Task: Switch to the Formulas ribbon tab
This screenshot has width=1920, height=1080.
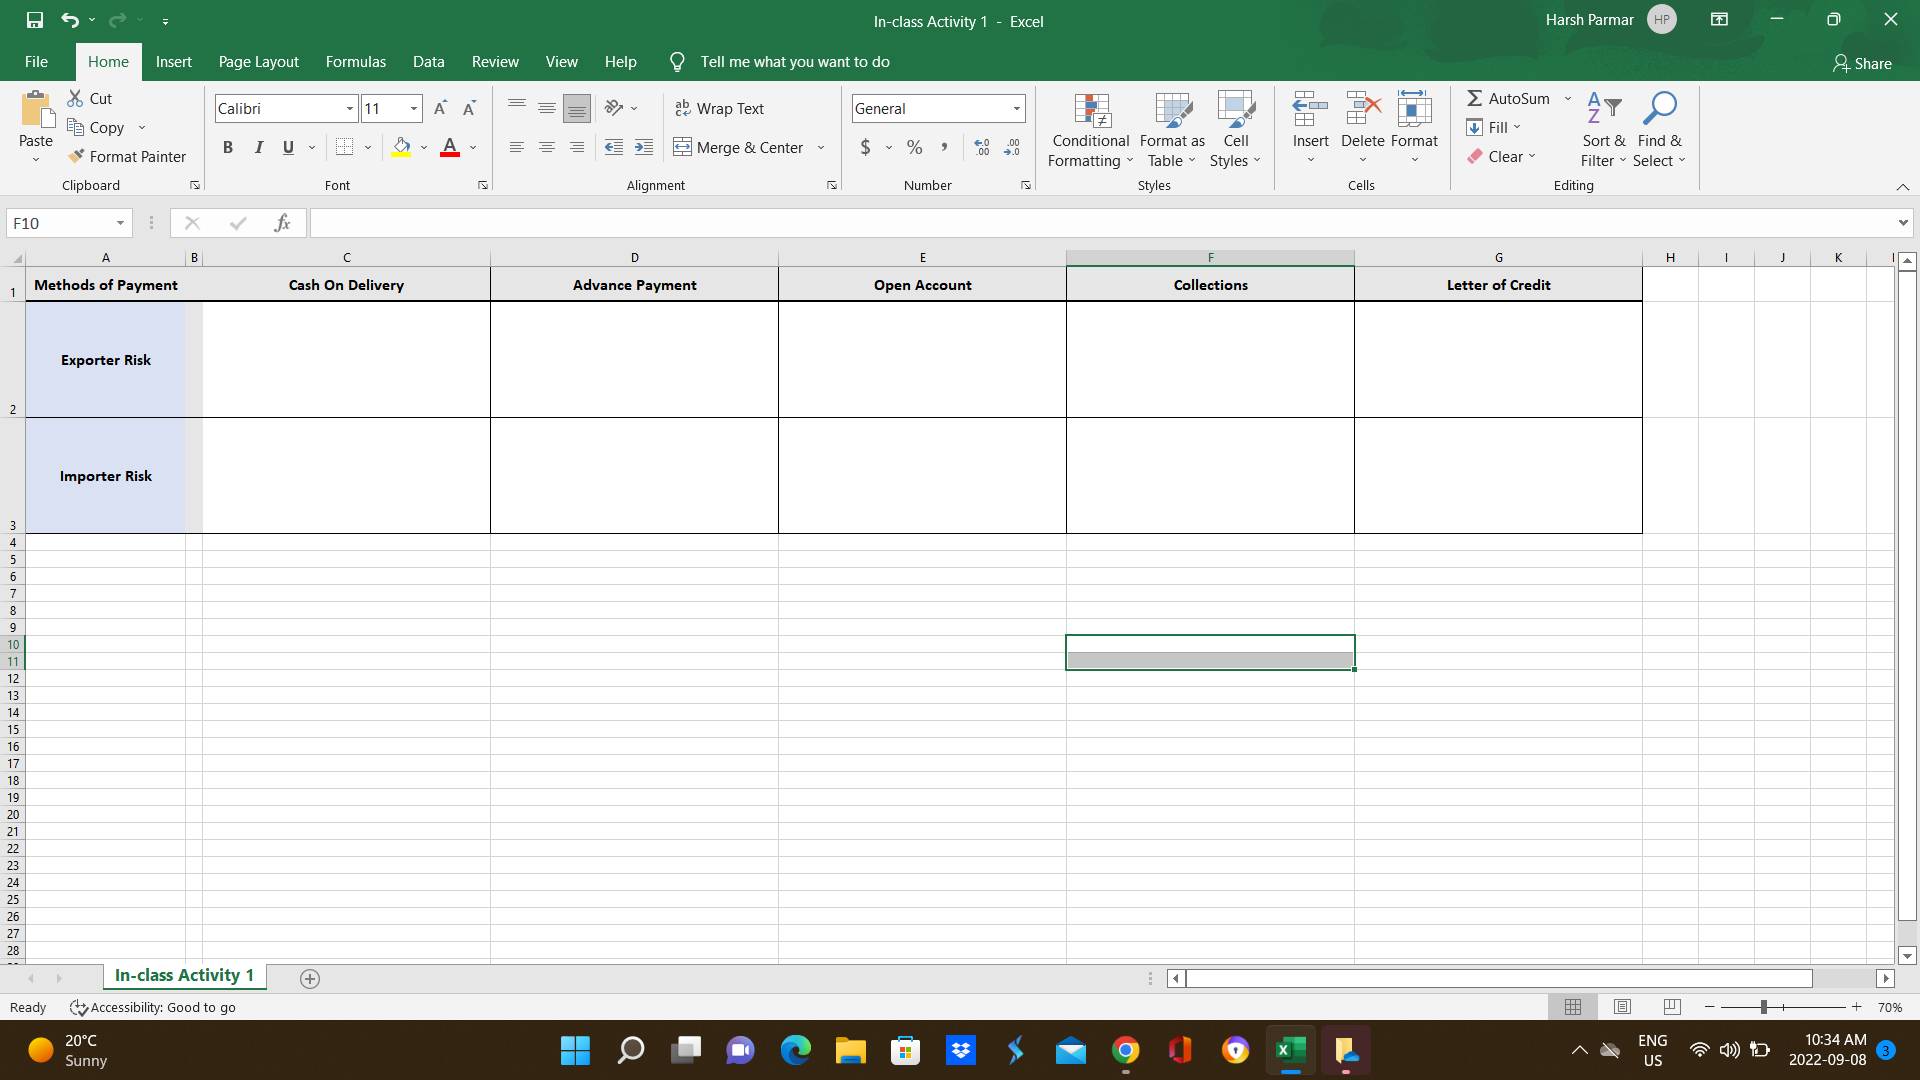Action: pyautogui.click(x=355, y=61)
